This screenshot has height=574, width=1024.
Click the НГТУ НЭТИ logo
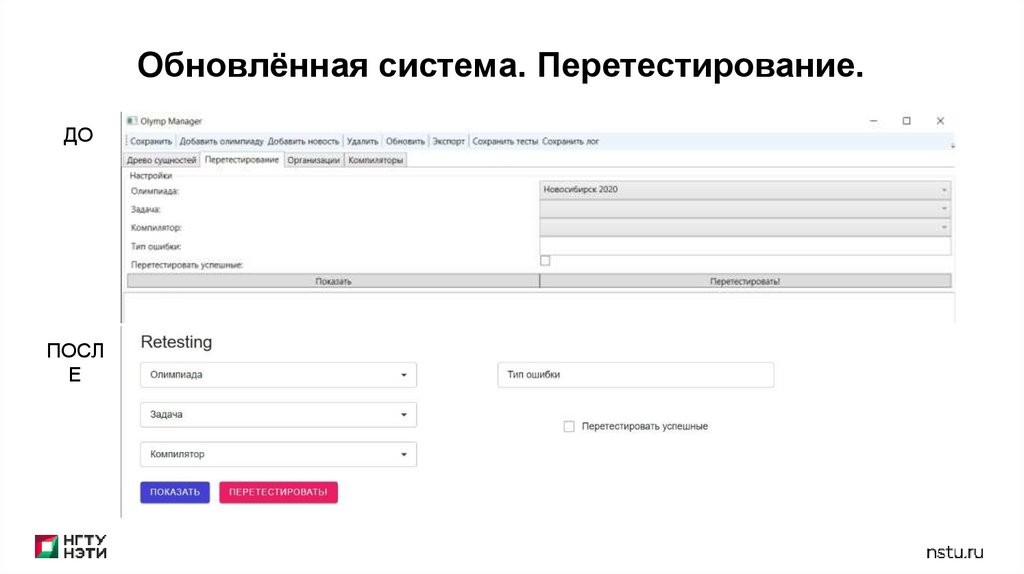(71, 546)
